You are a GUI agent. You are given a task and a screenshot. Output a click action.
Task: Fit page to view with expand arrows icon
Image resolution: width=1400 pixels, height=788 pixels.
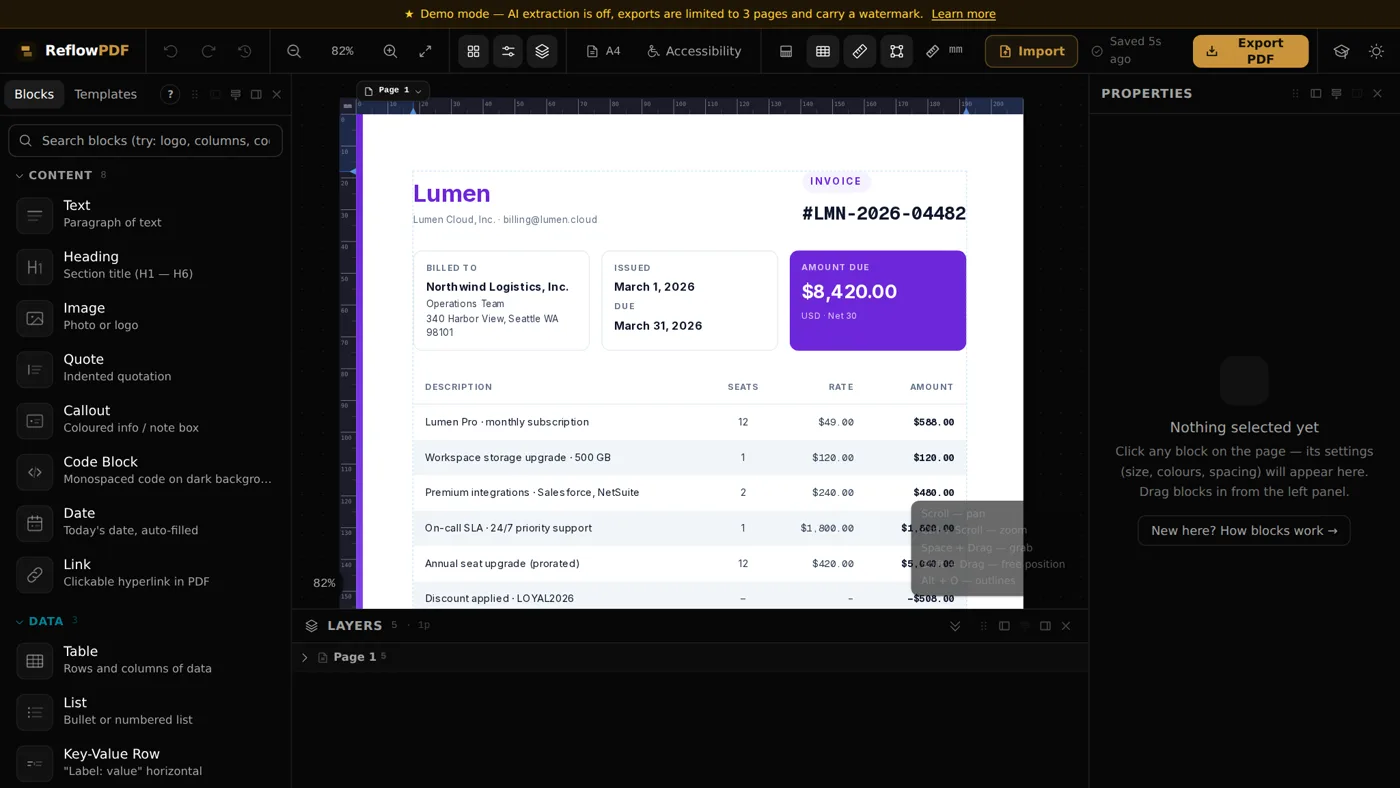coord(425,51)
